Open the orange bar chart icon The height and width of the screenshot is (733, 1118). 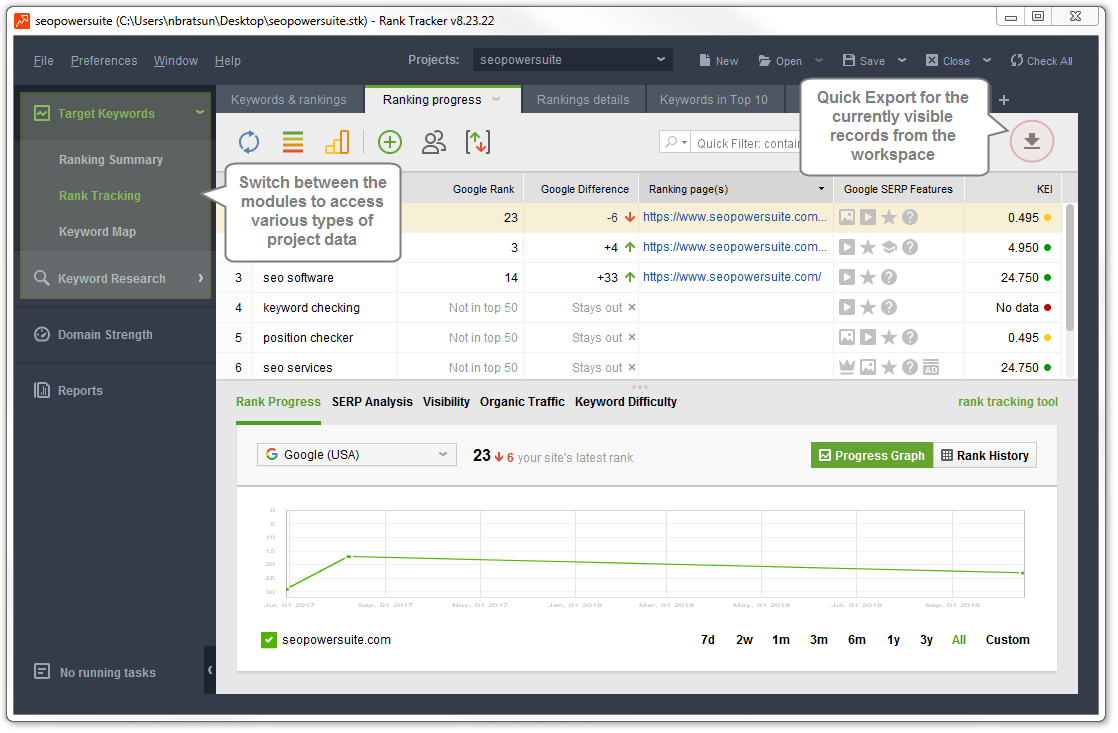click(x=337, y=142)
